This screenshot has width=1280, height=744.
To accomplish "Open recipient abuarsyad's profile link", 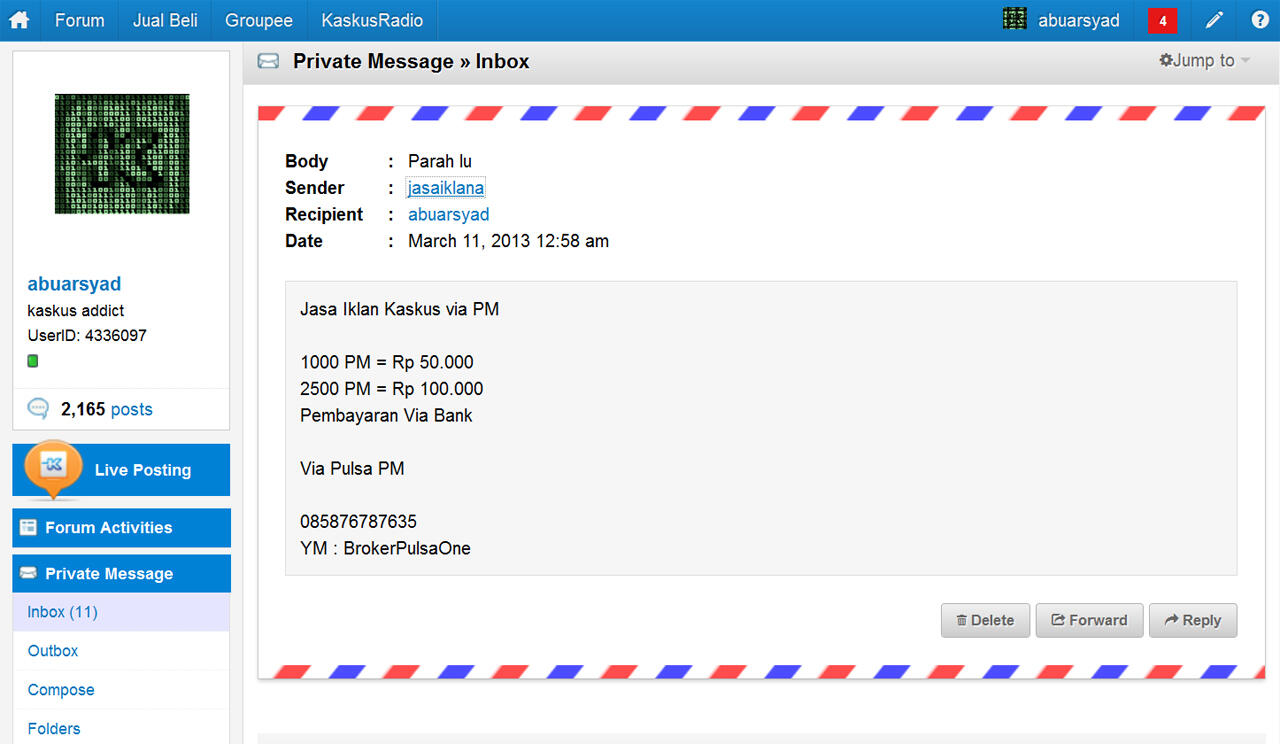I will tap(449, 214).
